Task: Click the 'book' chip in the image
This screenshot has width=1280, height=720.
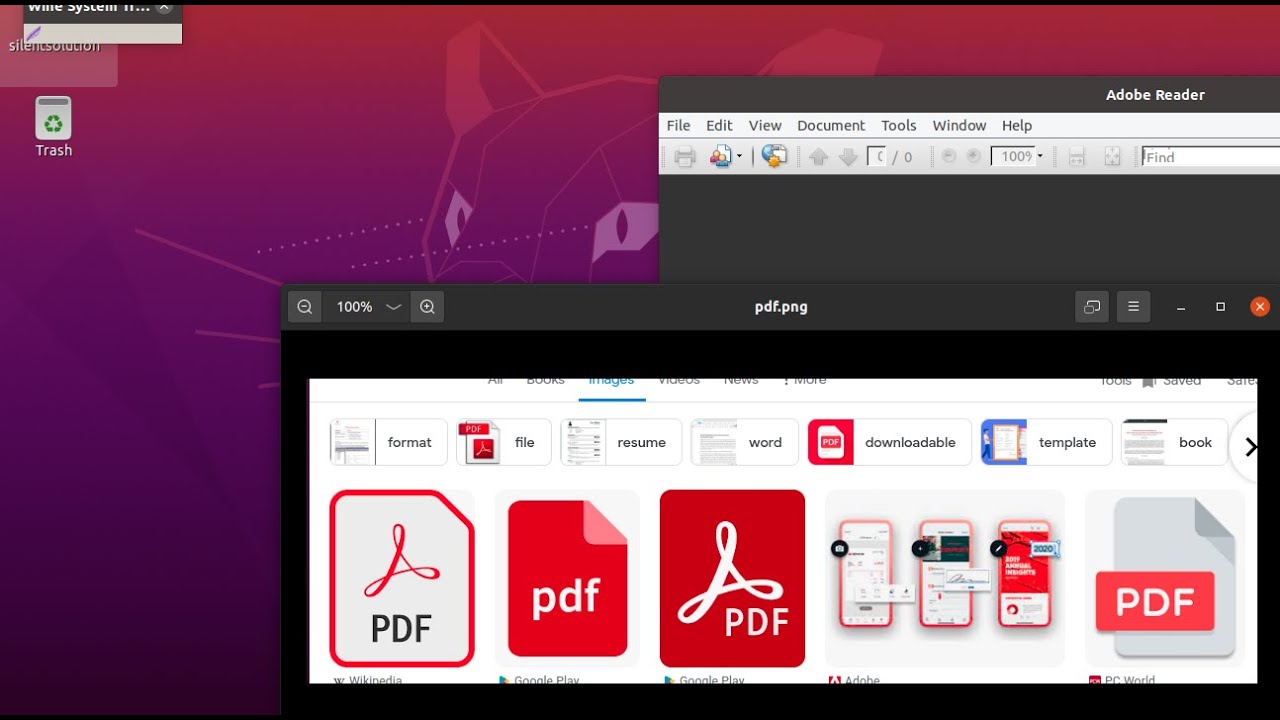Action: (1175, 442)
